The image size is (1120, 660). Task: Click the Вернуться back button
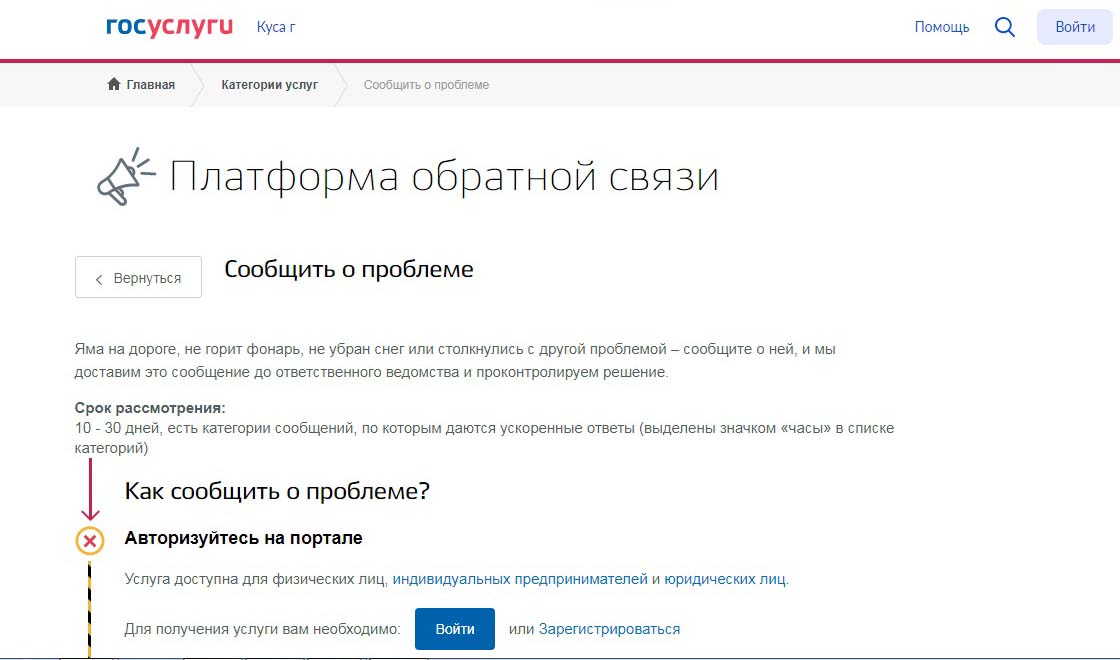click(139, 277)
